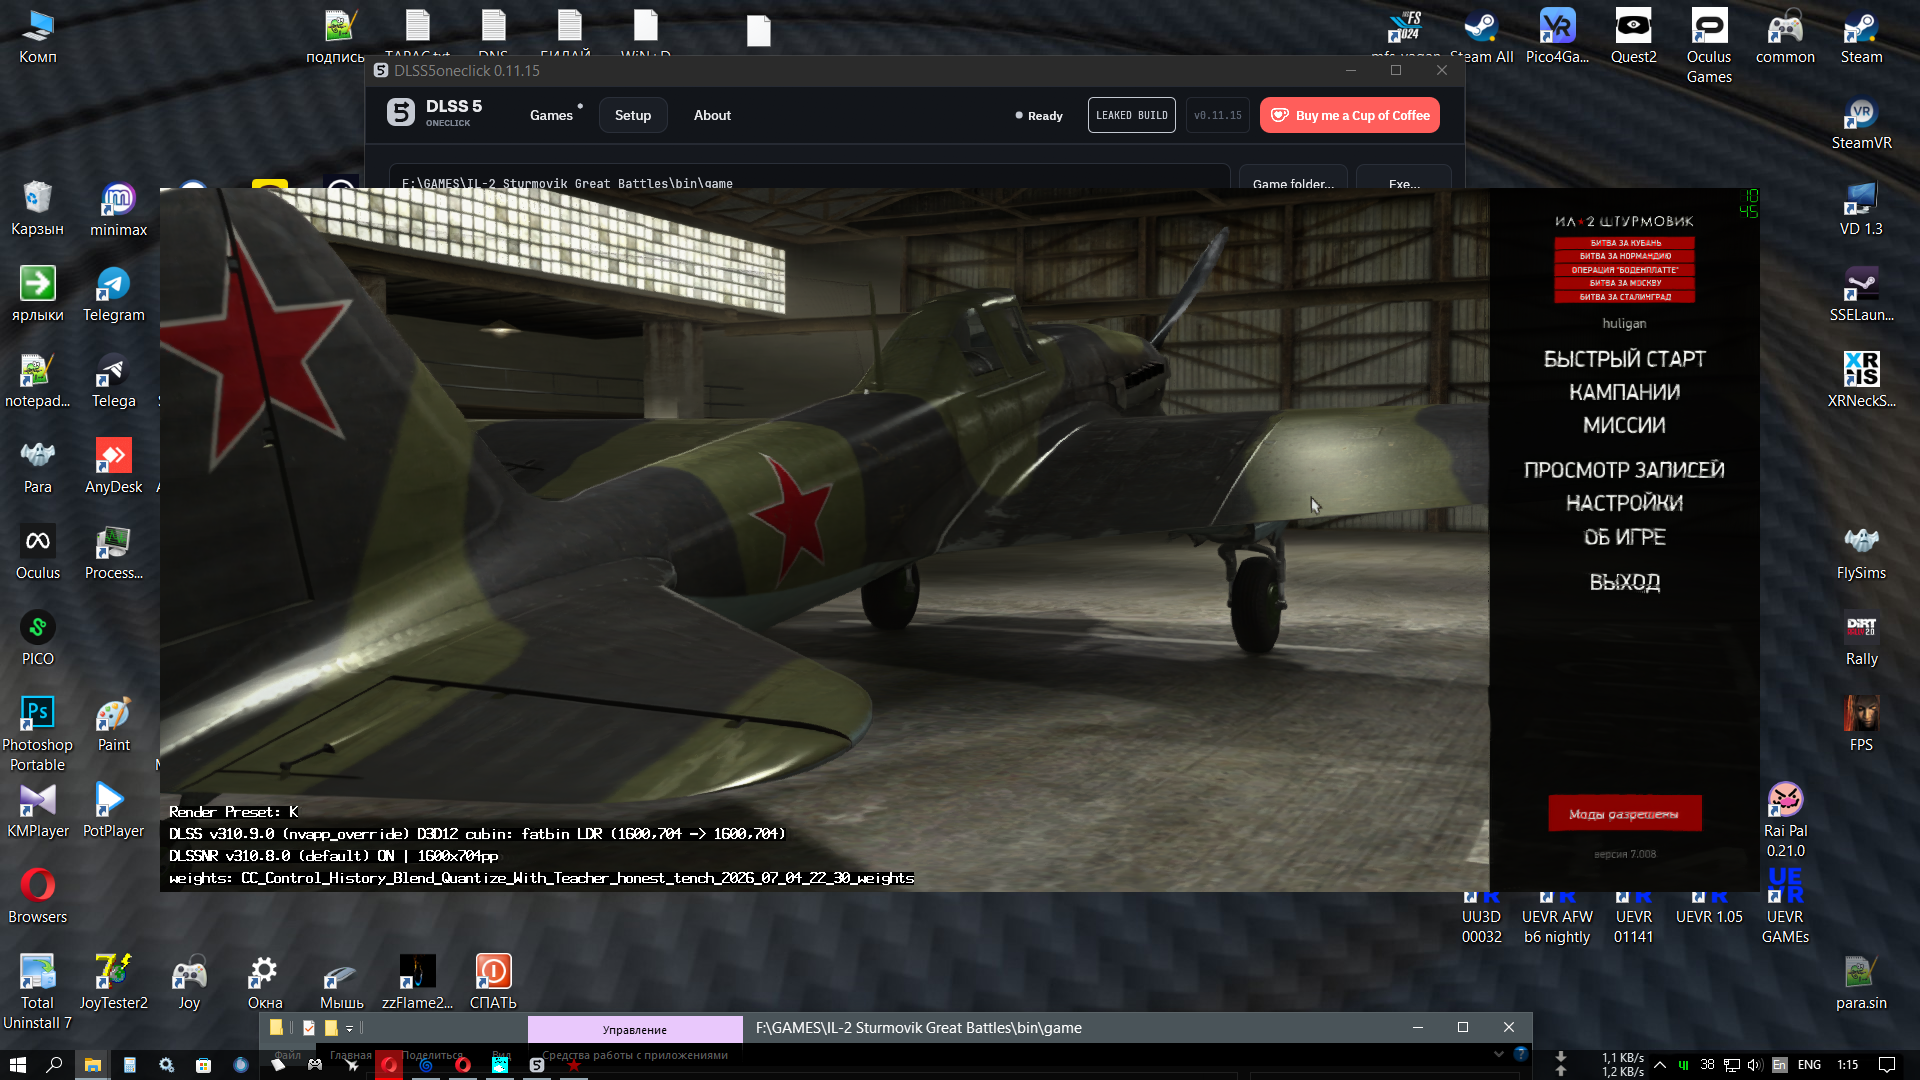
Task: Open the notification center icon
Action: pyautogui.click(x=1887, y=1065)
